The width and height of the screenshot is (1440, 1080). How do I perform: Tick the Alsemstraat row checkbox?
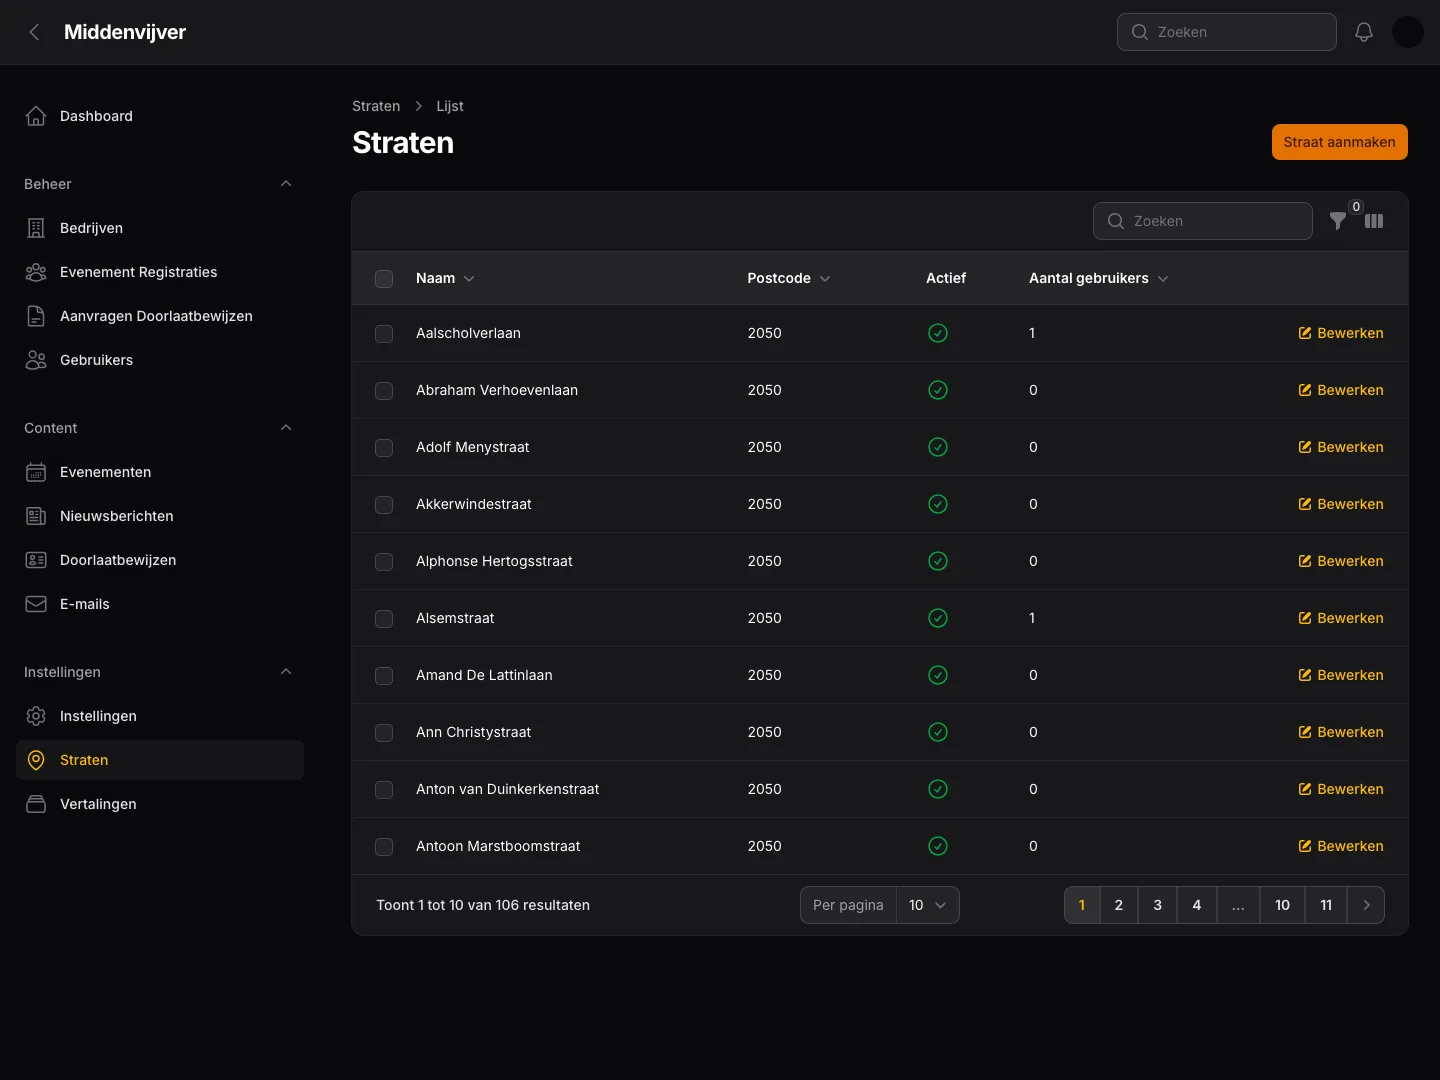(384, 619)
